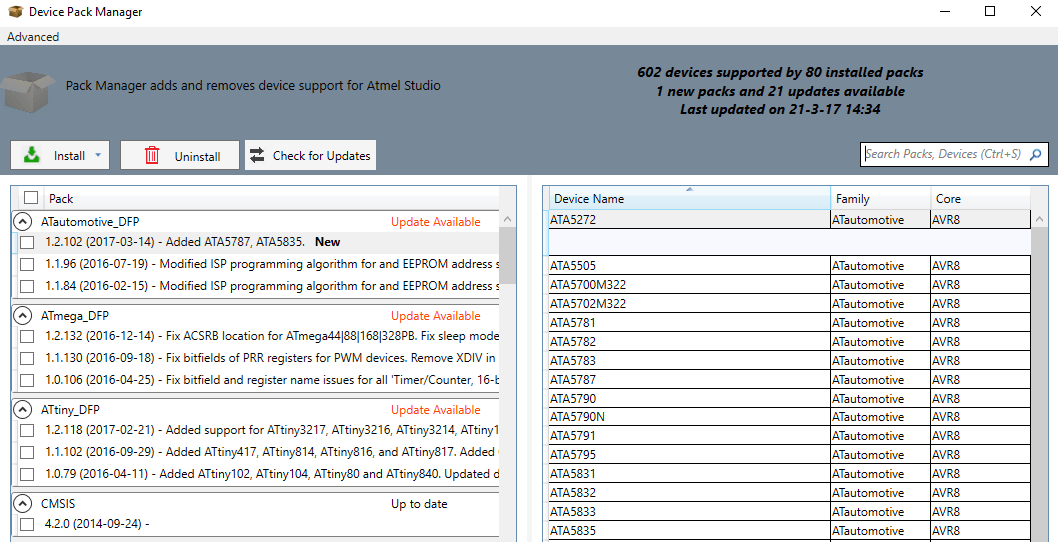Select device ATA5790N
This screenshot has height=542, width=1058.
[789, 416]
